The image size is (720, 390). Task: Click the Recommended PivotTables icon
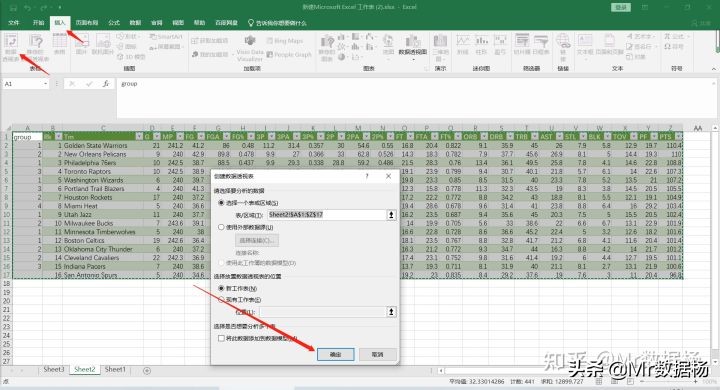(36, 47)
